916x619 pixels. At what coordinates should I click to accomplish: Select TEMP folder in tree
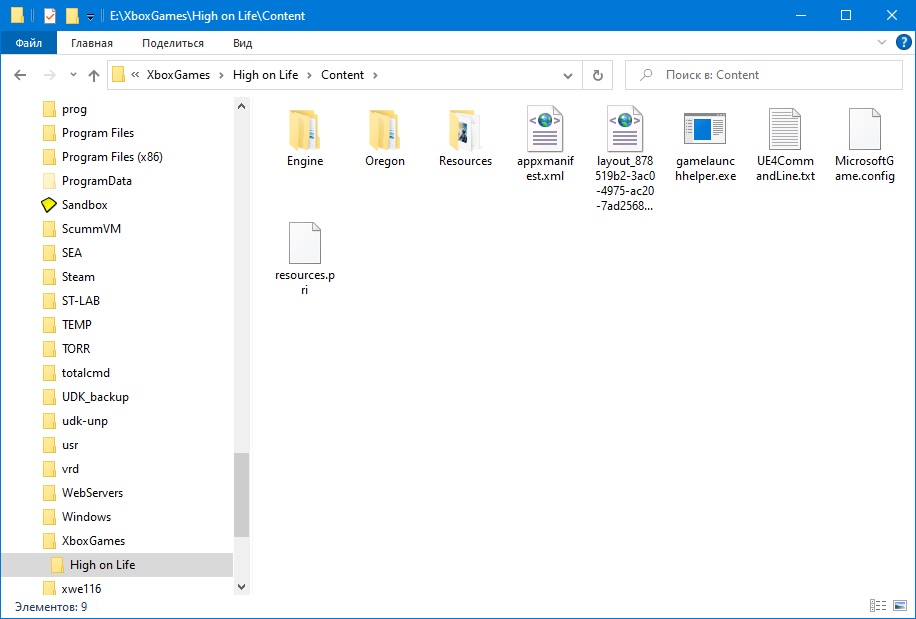[x=77, y=325]
